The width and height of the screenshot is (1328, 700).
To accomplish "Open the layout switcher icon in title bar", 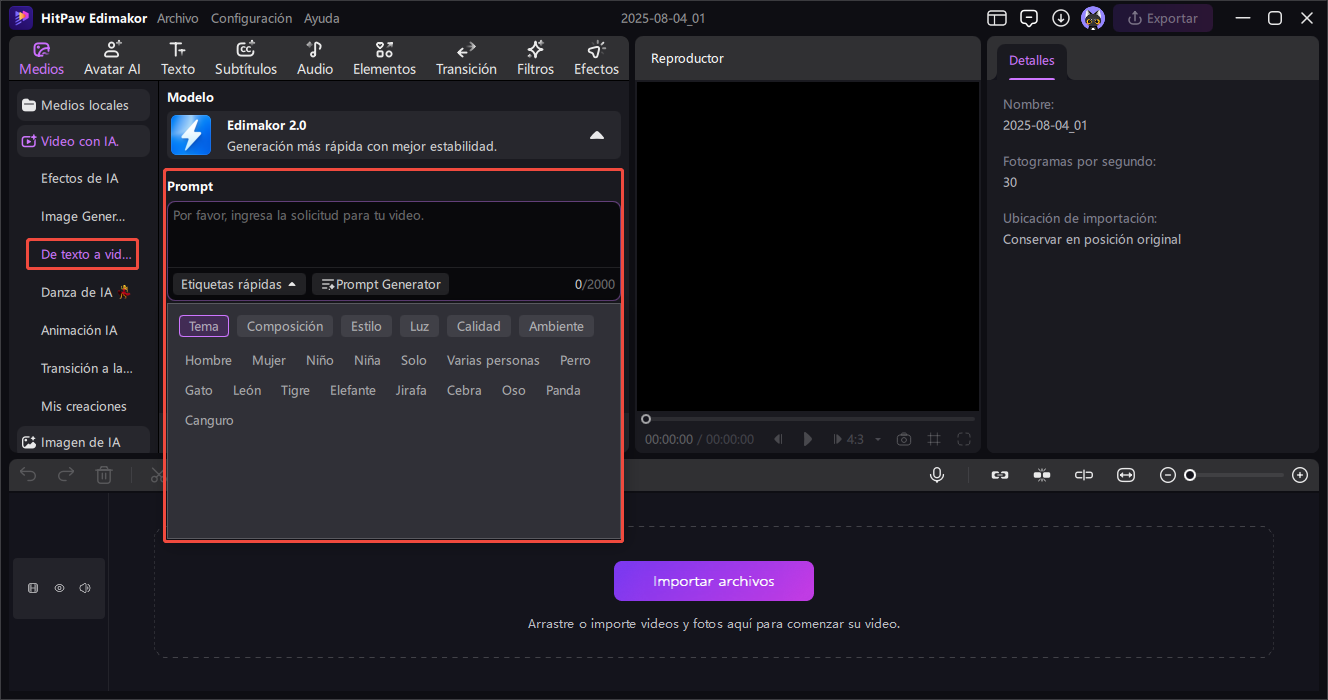I will [996, 18].
